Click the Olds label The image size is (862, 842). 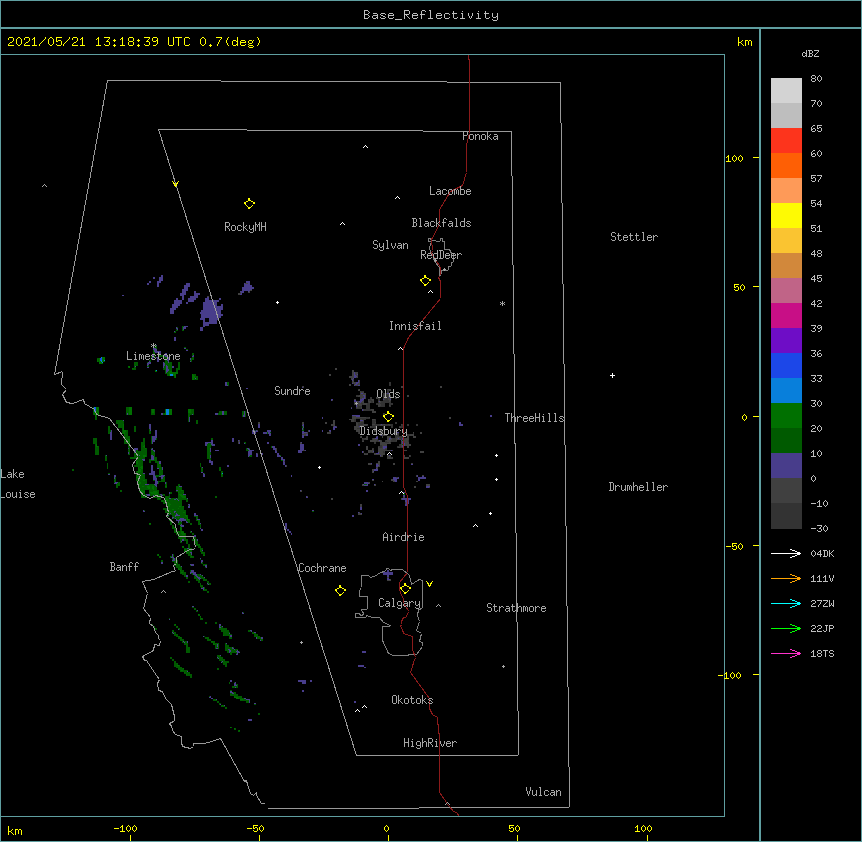(x=388, y=394)
